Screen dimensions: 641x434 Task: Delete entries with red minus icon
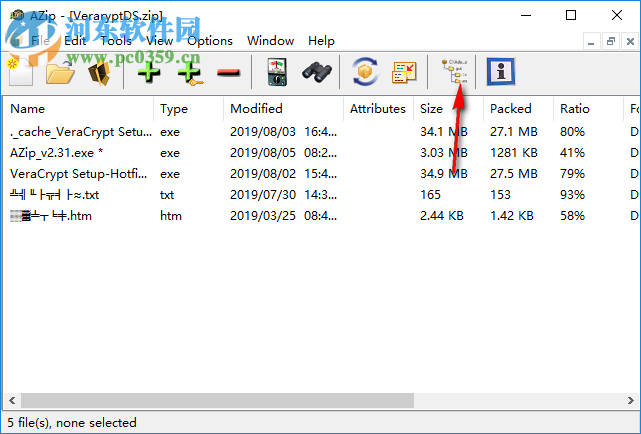228,73
